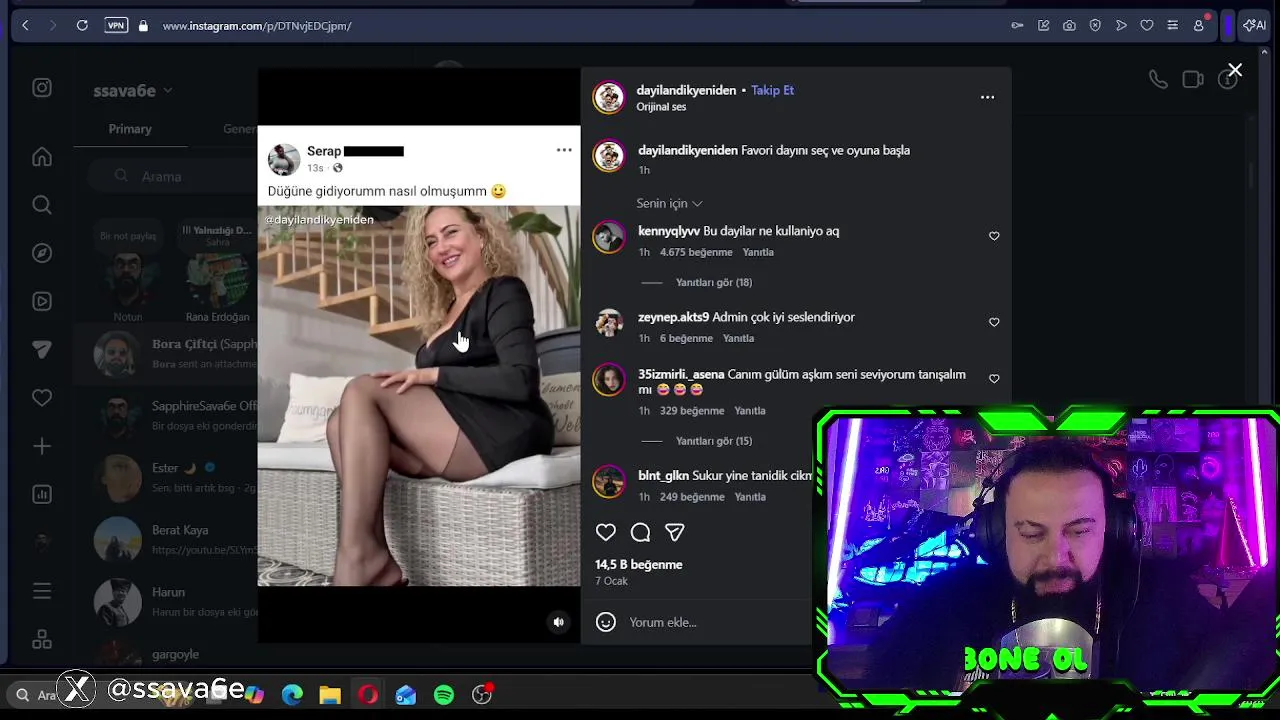Open Microsoft Edge from the taskbar

(292, 695)
